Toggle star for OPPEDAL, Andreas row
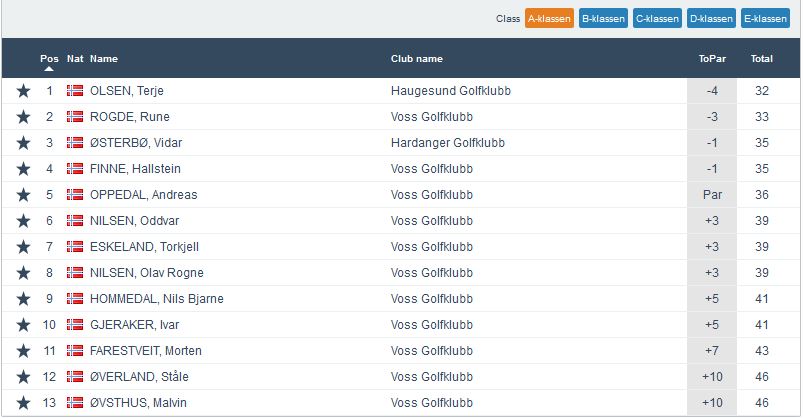The width and height of the screenshot is (803, 418). [23, 195]
